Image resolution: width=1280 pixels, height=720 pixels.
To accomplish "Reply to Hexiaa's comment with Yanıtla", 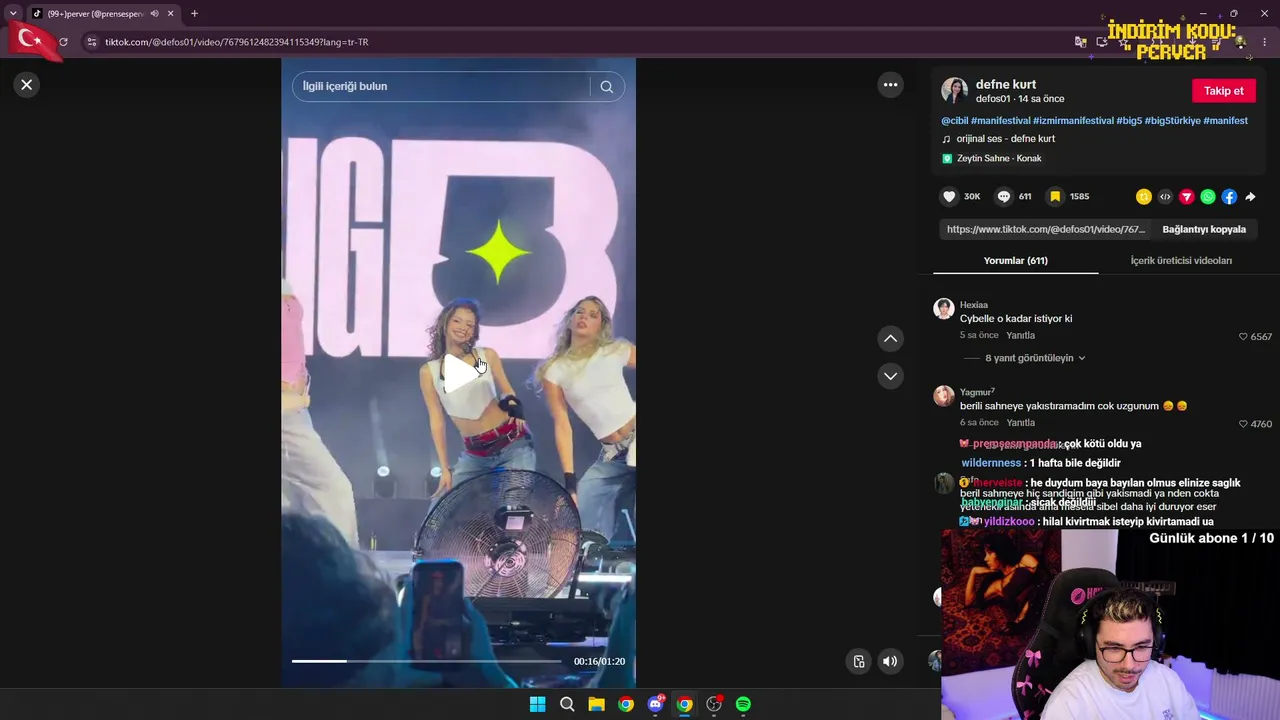I will [x=1020, y=336].
